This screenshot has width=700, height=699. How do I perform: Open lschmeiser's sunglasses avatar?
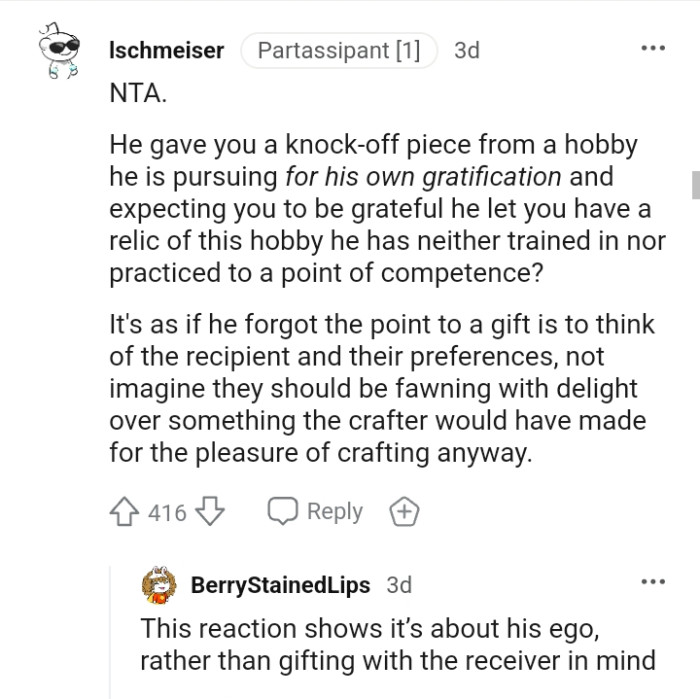click(x=59, y=57)
